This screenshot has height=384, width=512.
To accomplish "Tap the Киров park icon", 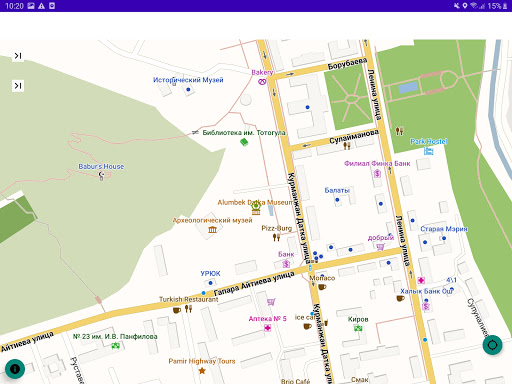I will click(358, 328).
